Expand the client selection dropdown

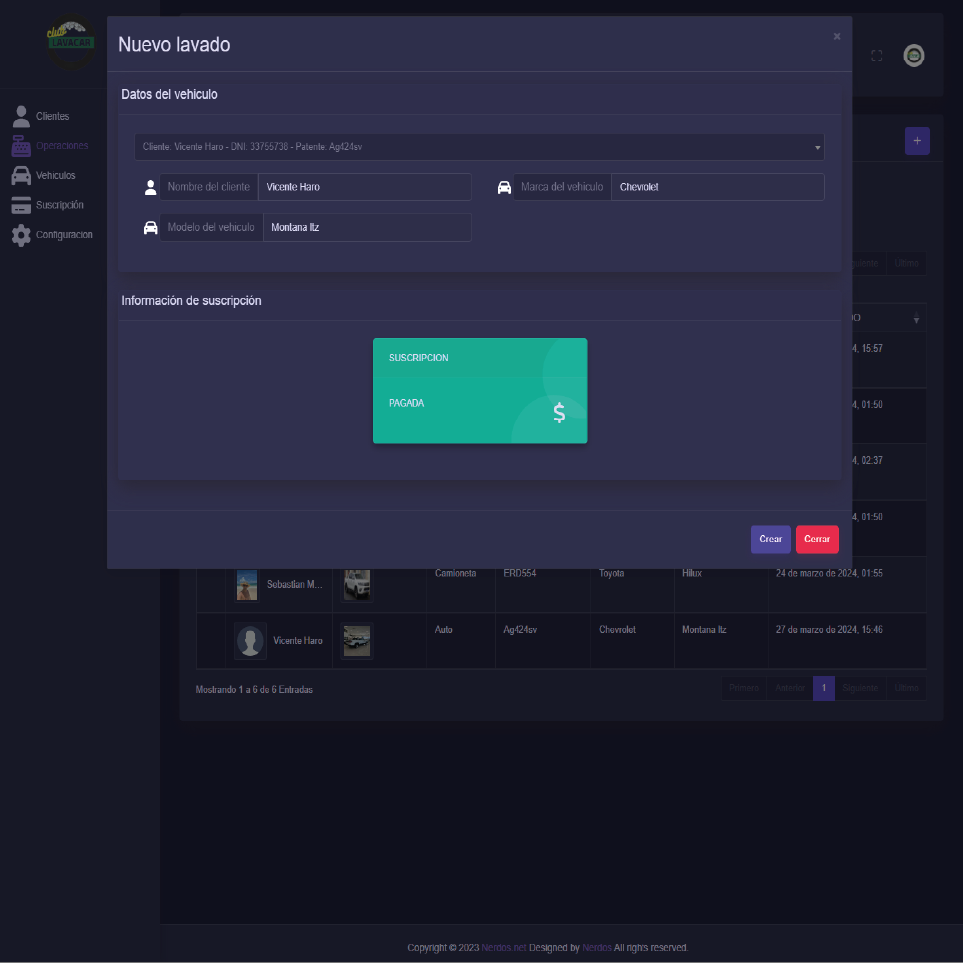(479, 147)
